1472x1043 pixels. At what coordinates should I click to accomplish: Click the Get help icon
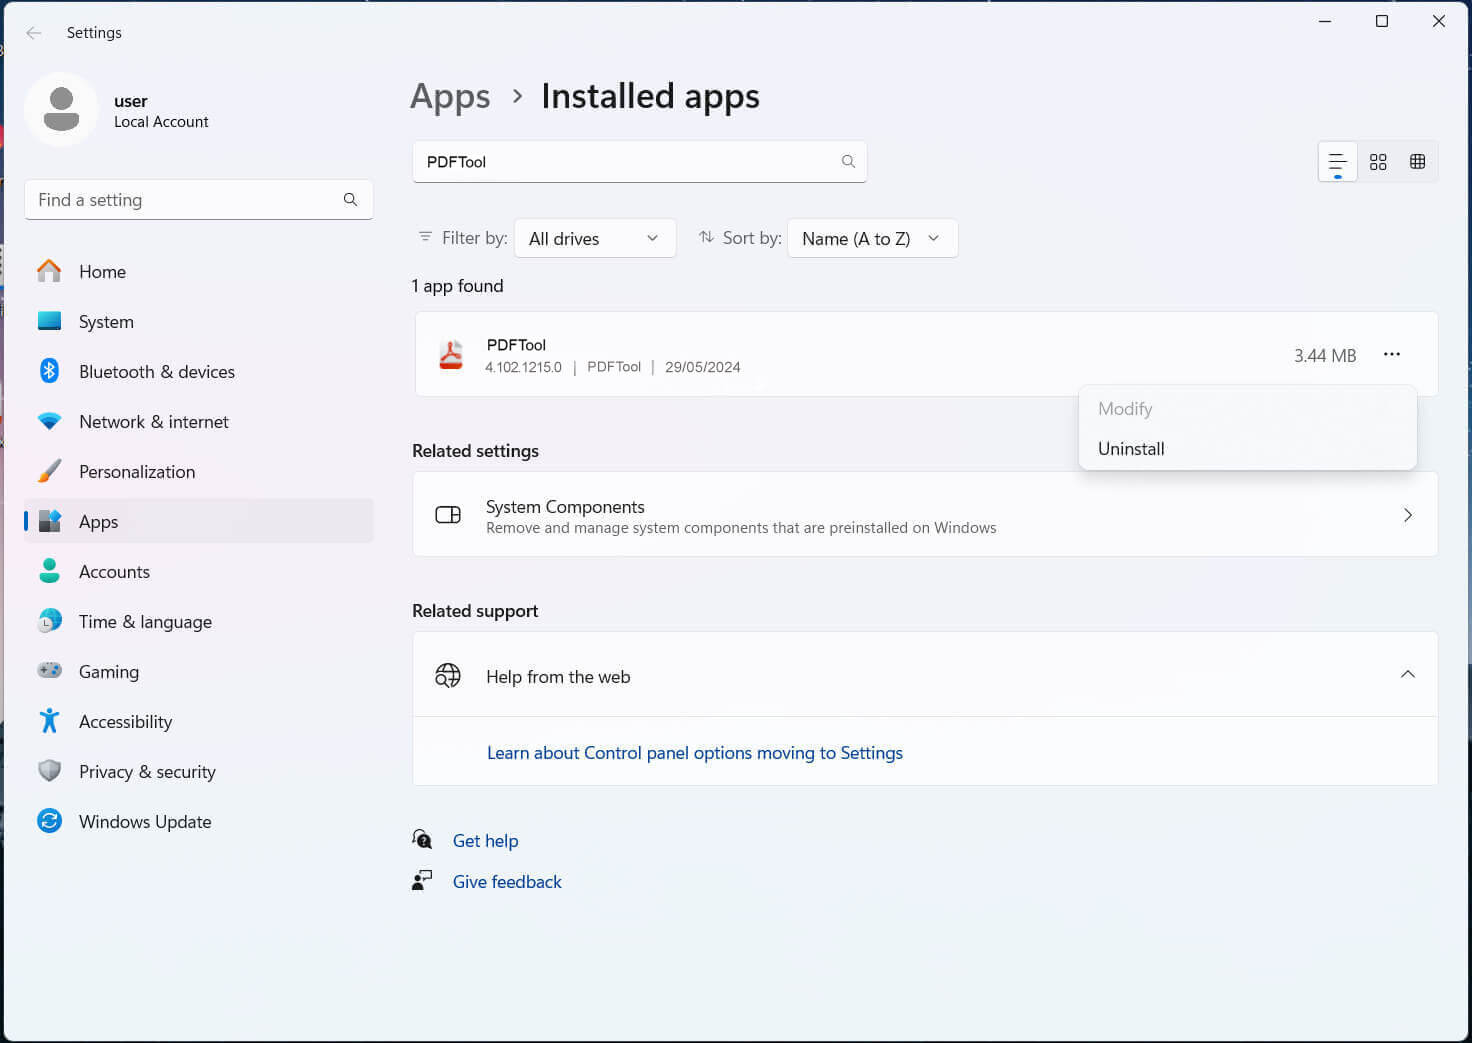pyautogui.click(x=422, y=839)
